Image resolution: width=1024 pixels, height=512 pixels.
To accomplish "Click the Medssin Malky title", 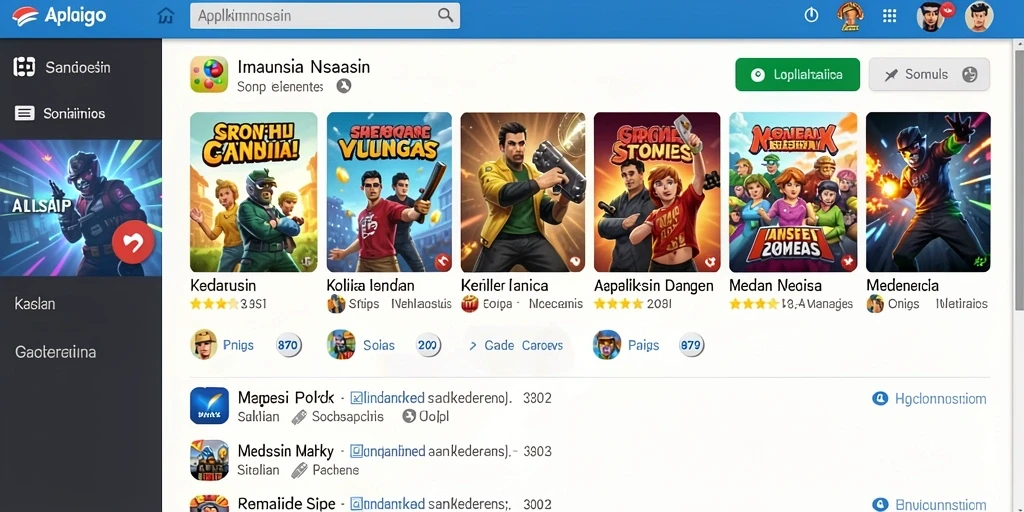I will 285,451.
